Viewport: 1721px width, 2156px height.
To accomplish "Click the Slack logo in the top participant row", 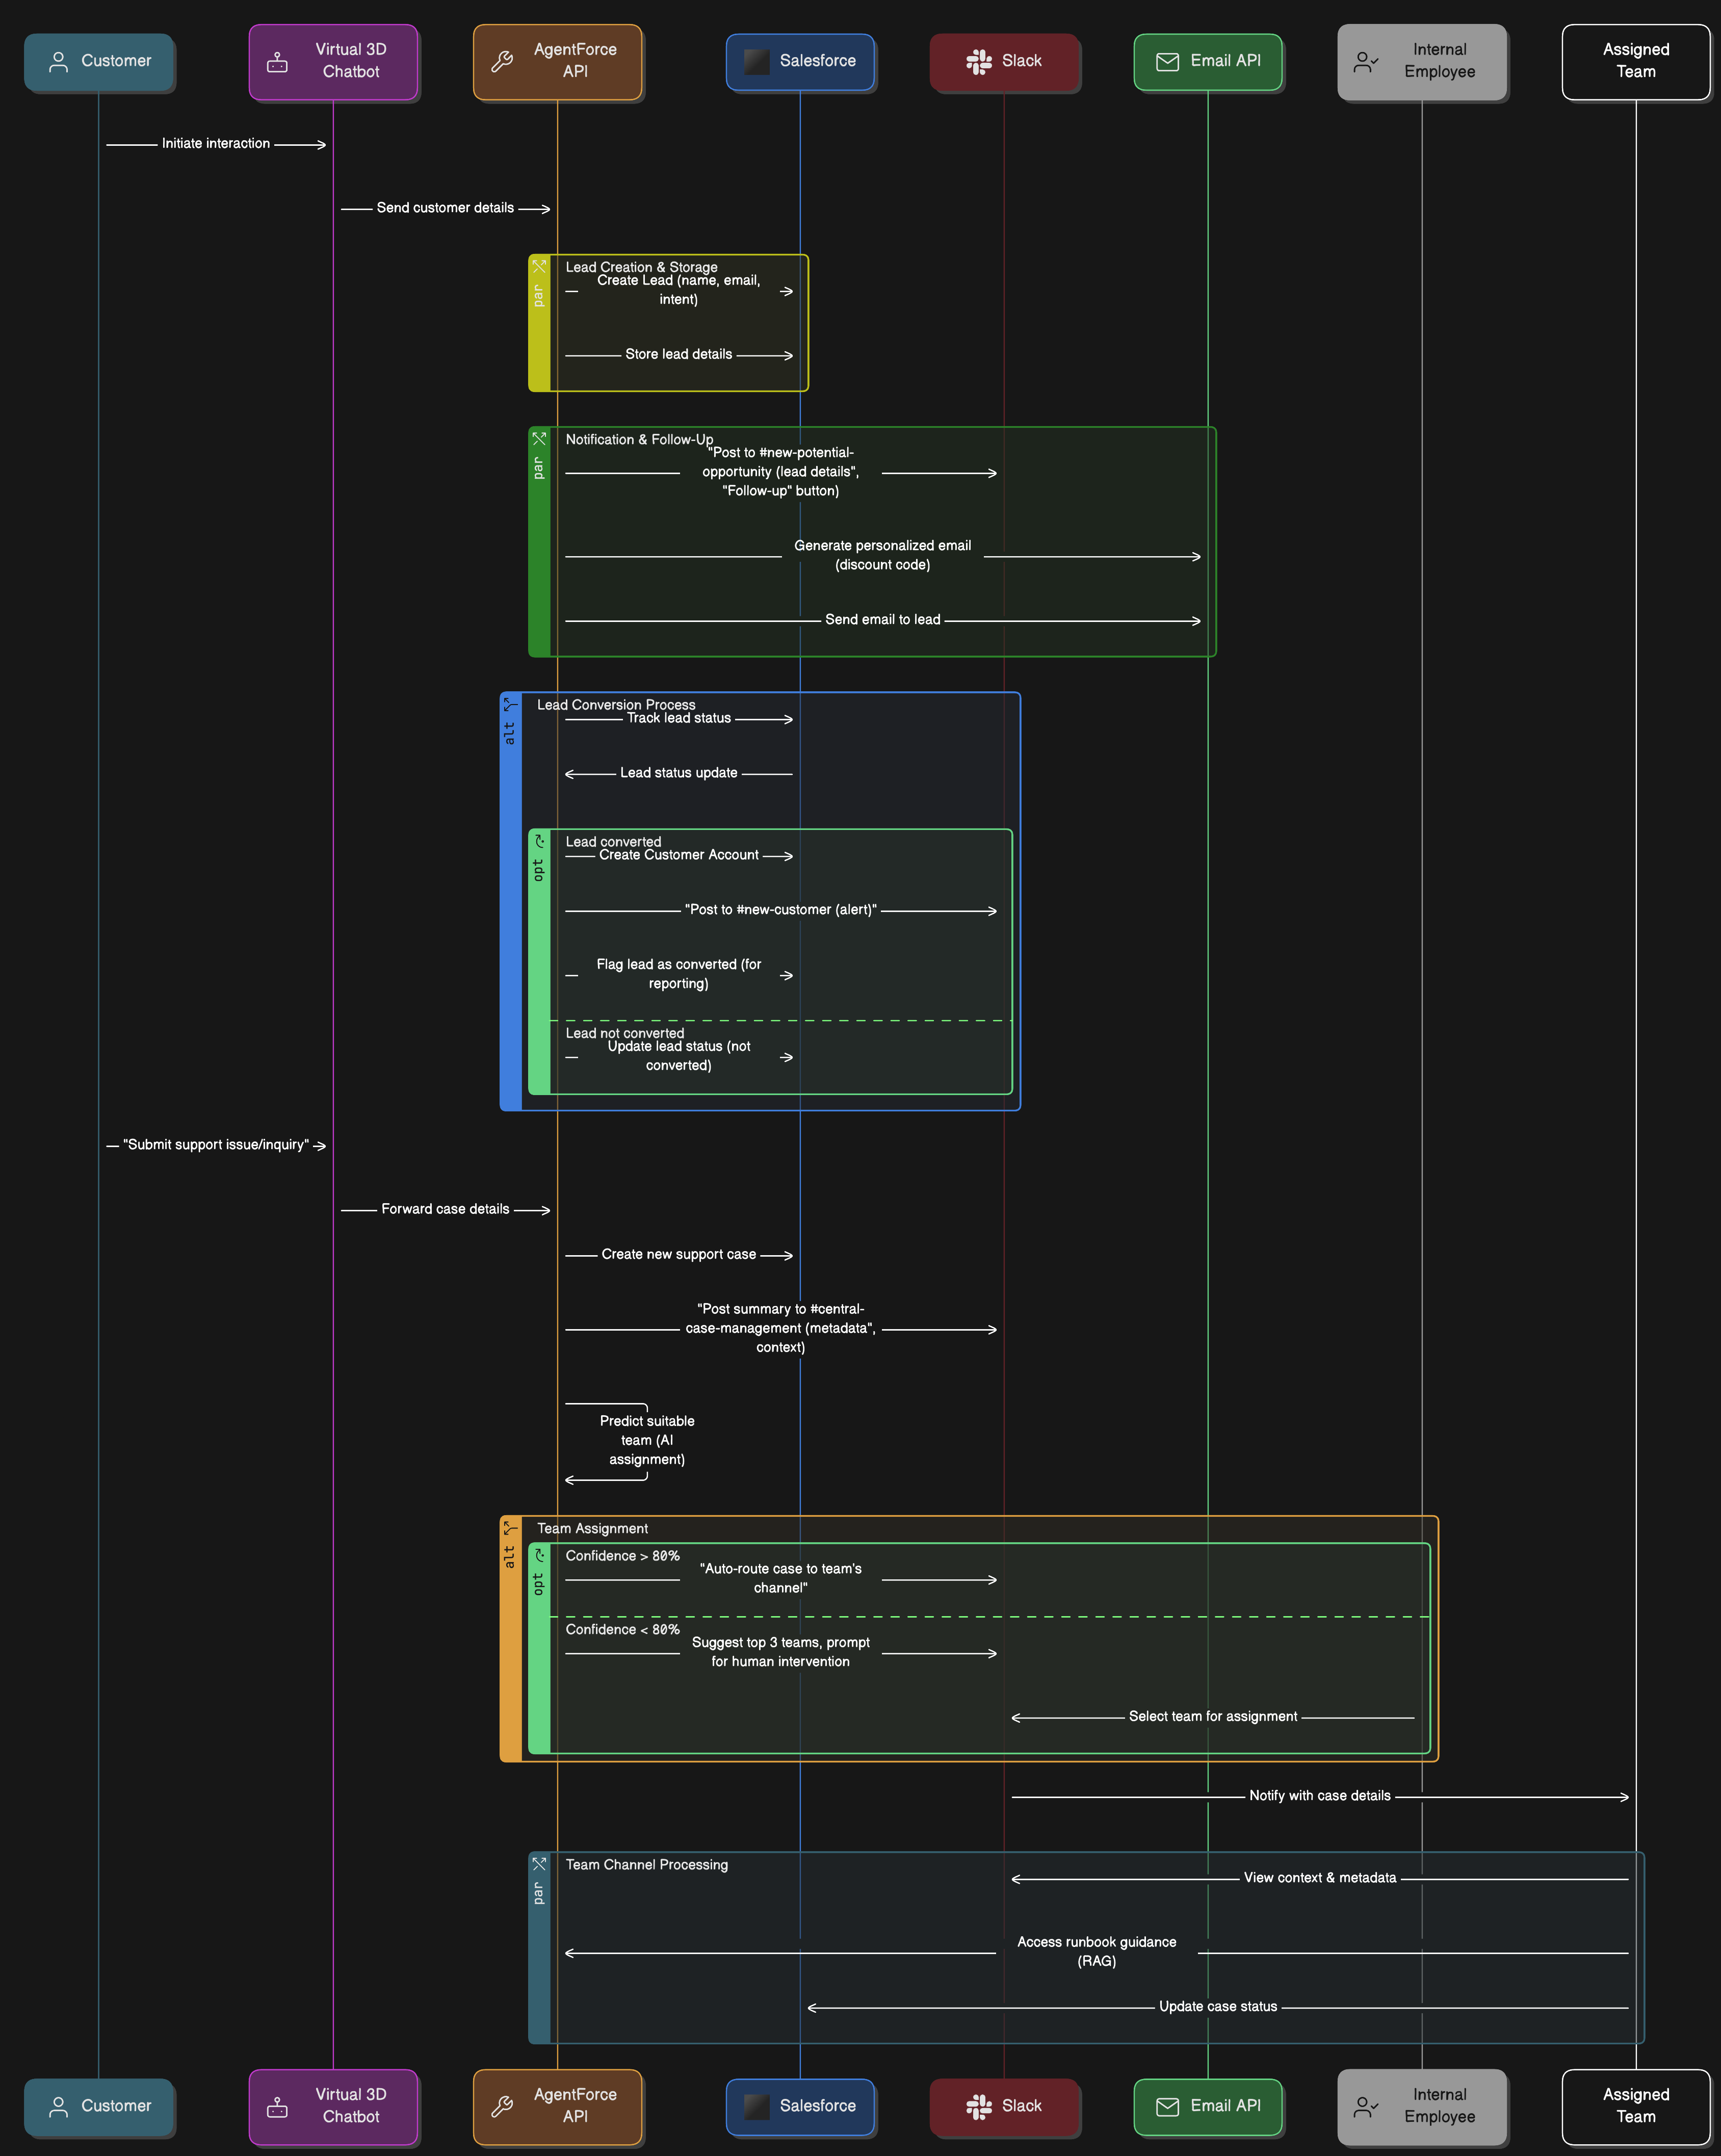I will (x=979, y=62).
